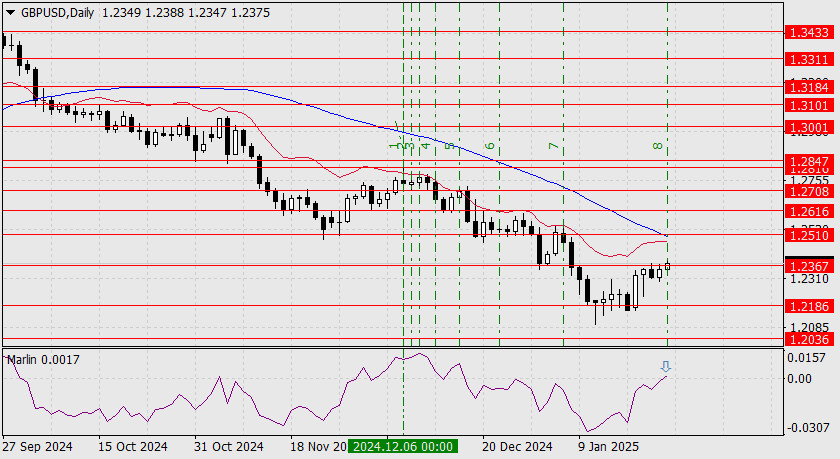Click the 1.2085 axis price label
Viewport: 840px width, 459px height.
pyautogui.click(x=809, y=327)
